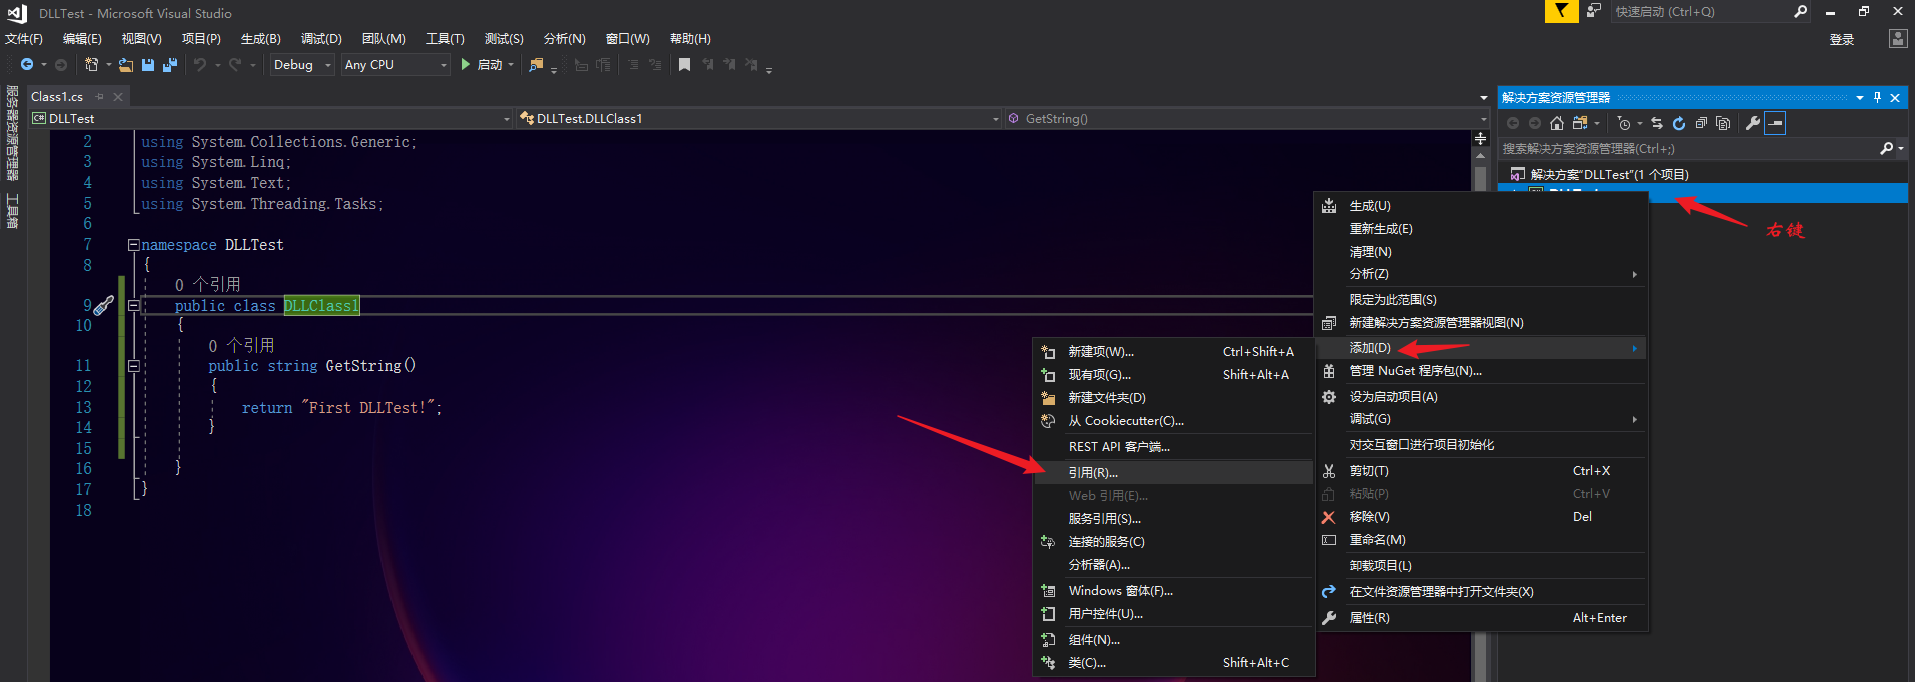Click 移除(V) in the context menu
Image resolution: width=1915 pixels, height=682 pixels.
(1482, 517)
